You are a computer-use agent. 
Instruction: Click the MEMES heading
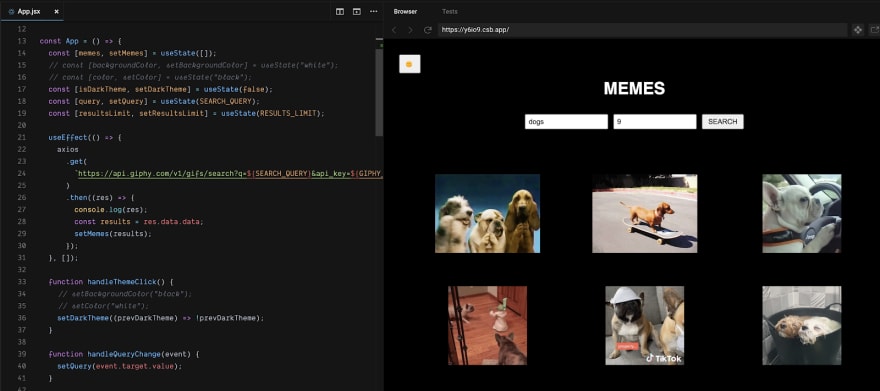(x=634, y=89)
